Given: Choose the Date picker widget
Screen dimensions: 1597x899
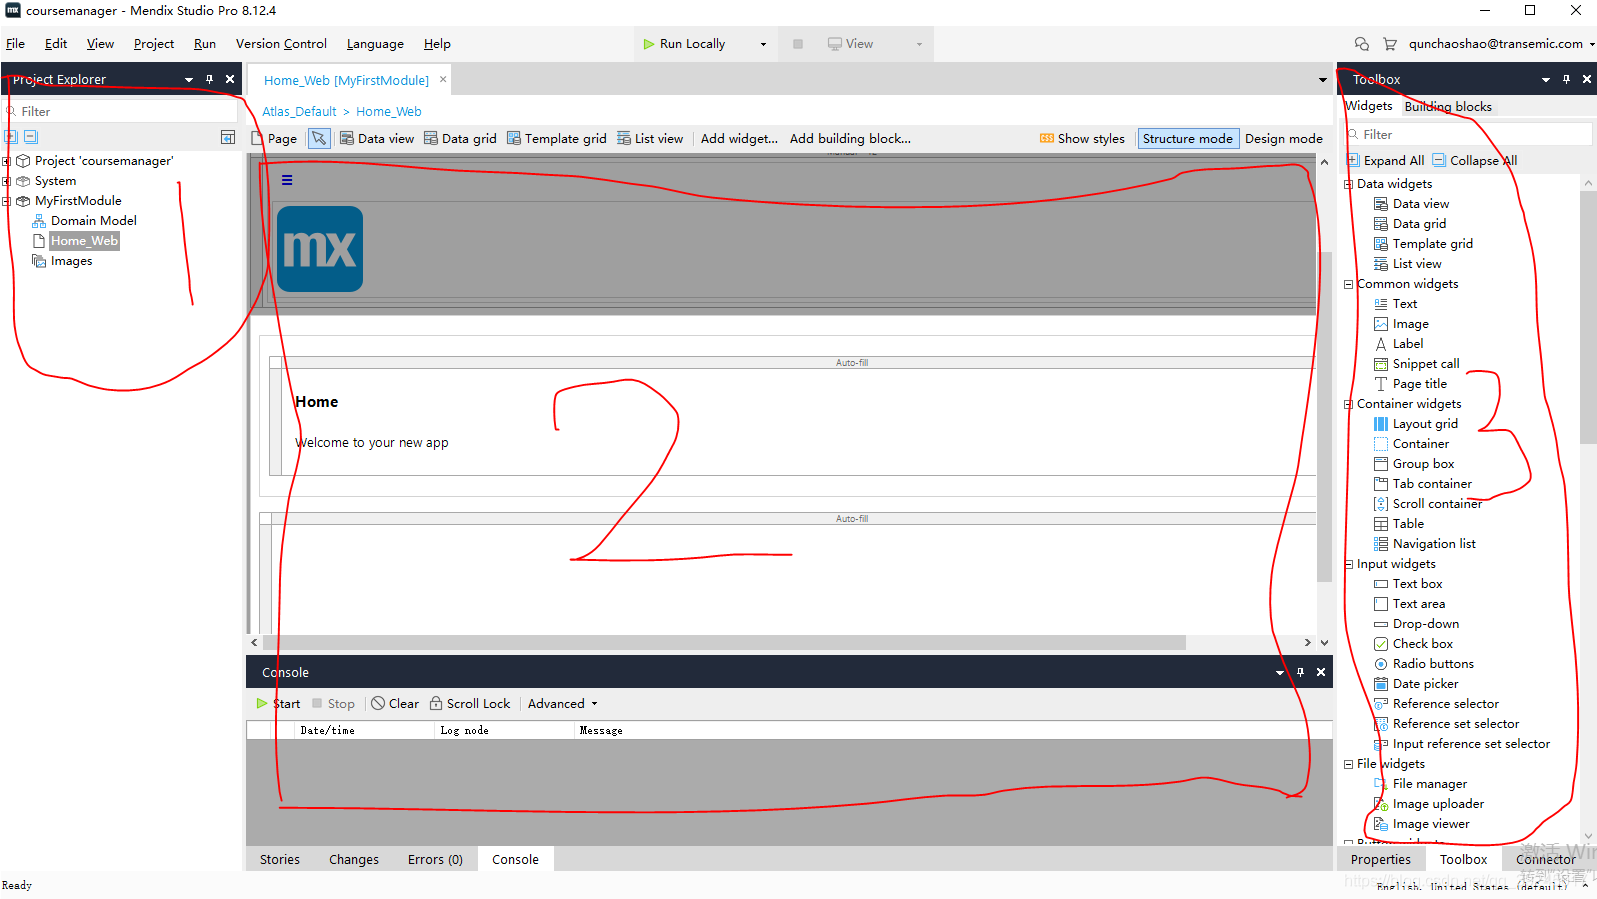Looking at the screenshot, I should (x=1424, y=684).
